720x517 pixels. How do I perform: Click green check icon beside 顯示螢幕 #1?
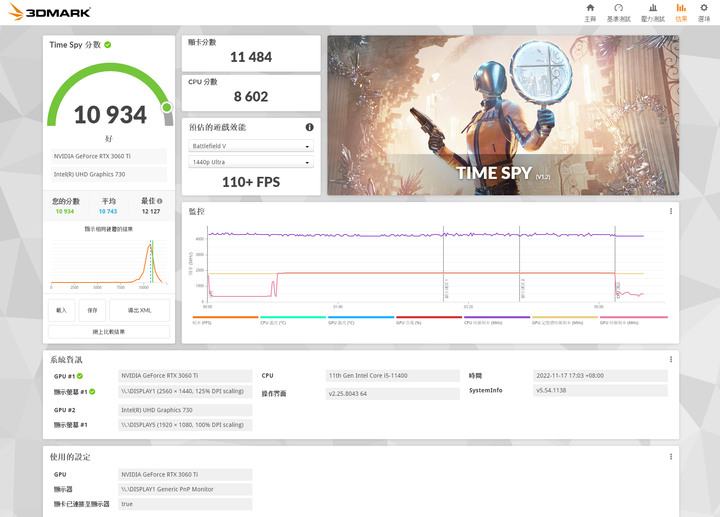coord(92,392)
